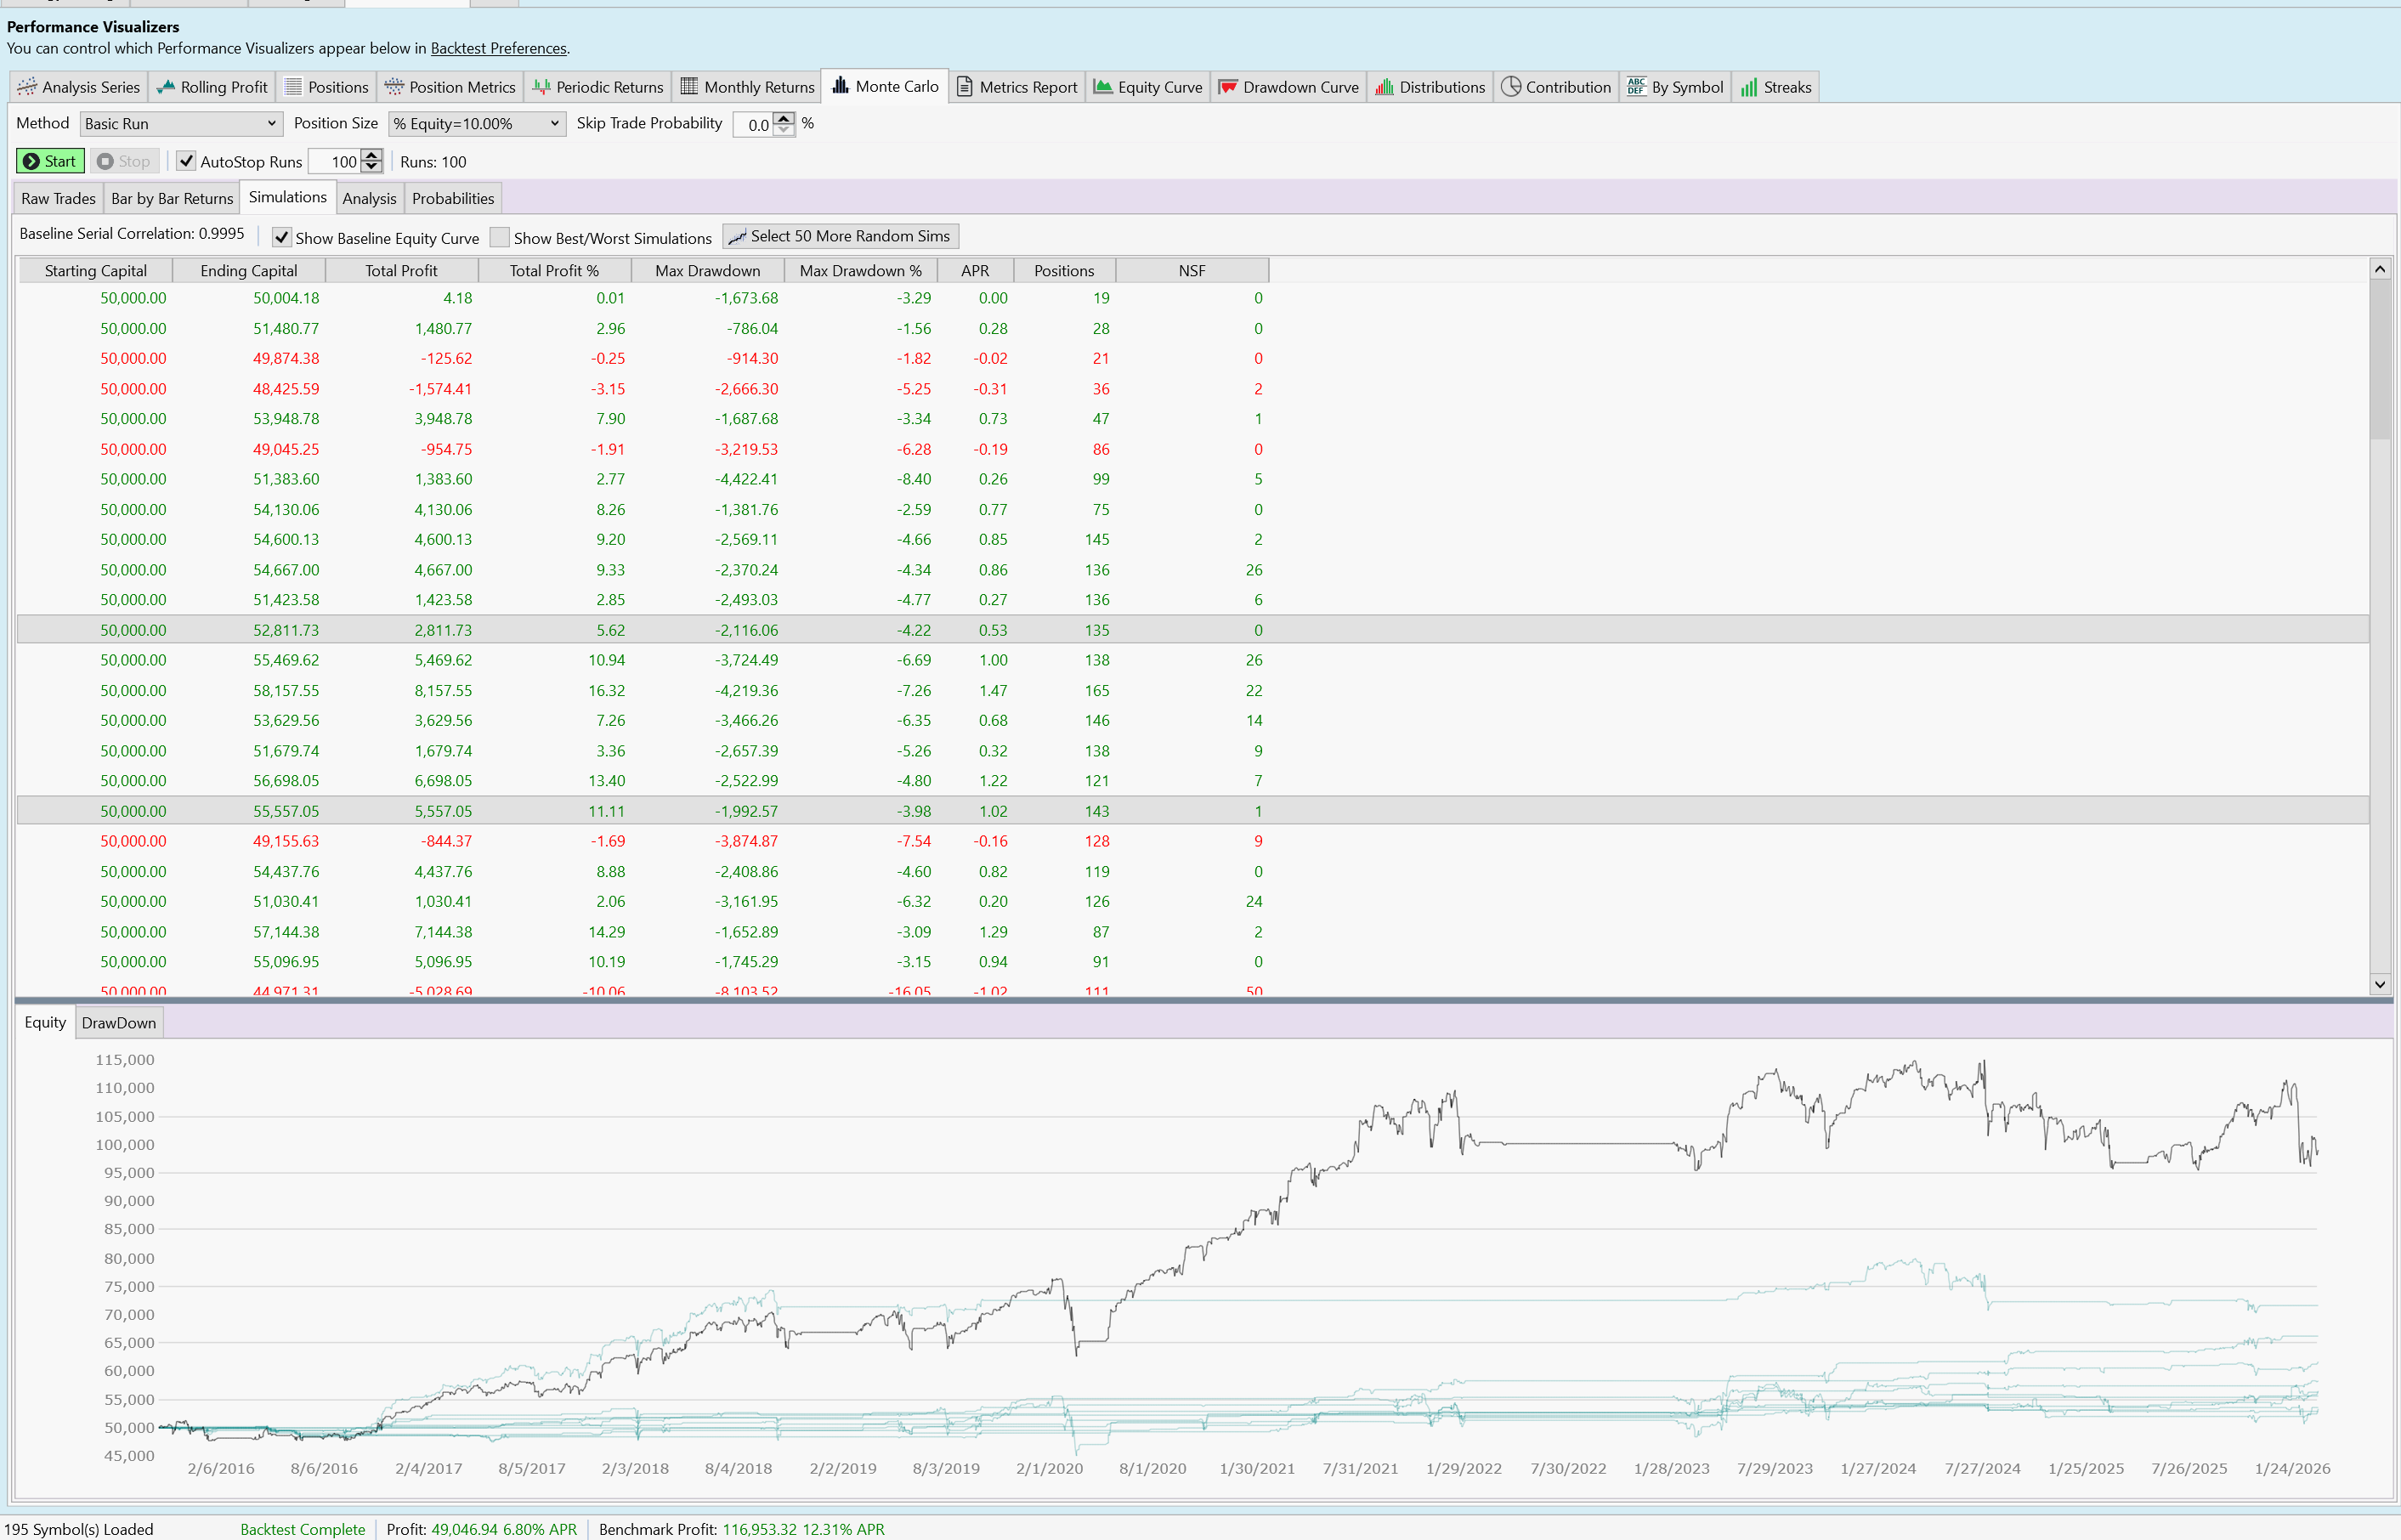Click the Drawdown Curve icon

(1228, 87)
